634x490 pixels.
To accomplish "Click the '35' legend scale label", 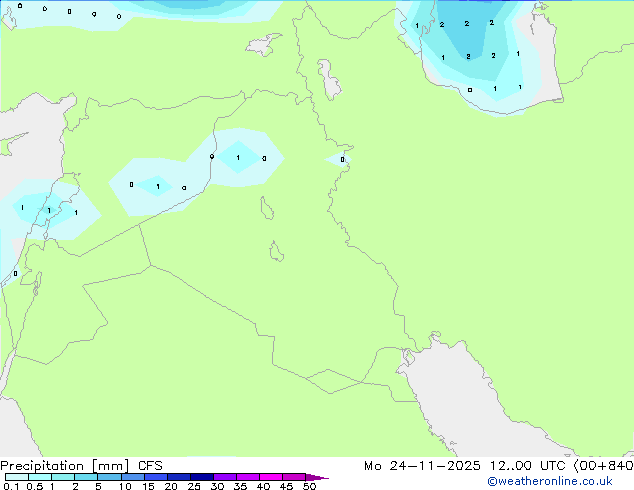I will 240,486.
